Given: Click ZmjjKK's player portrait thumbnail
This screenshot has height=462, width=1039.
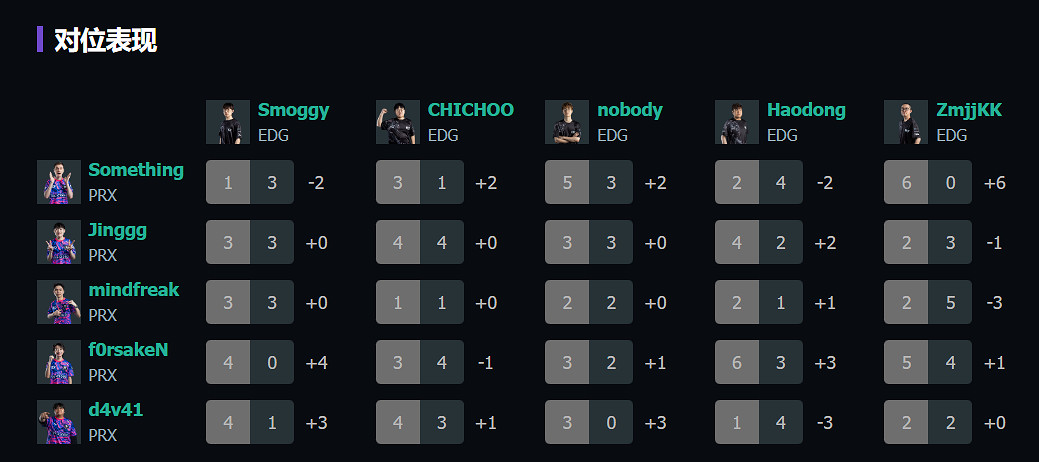Looking at the screenshot, I should [906, 122].
